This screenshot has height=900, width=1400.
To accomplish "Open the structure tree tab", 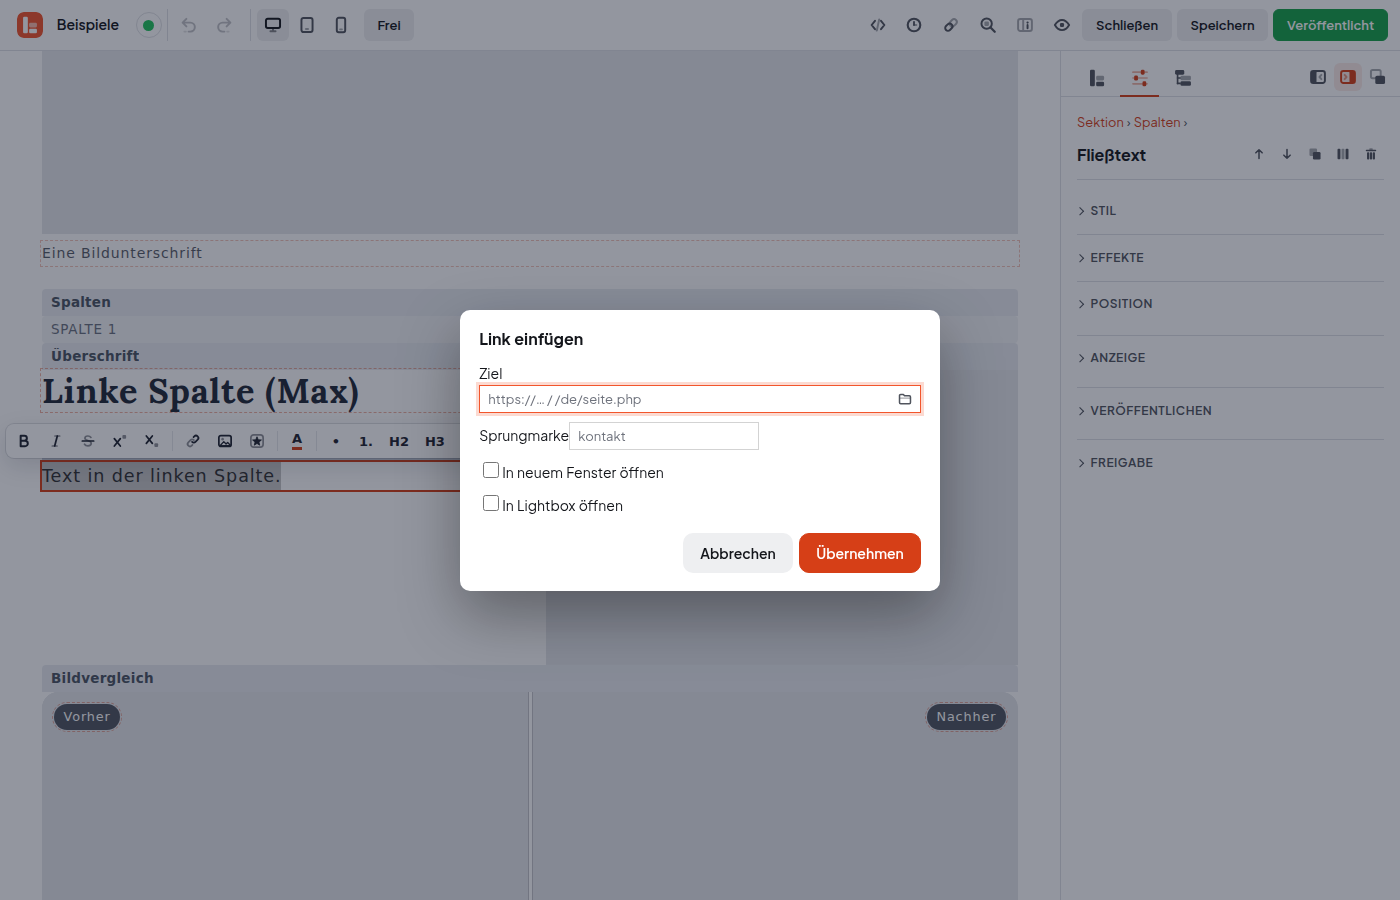I will coord(1182,78).
